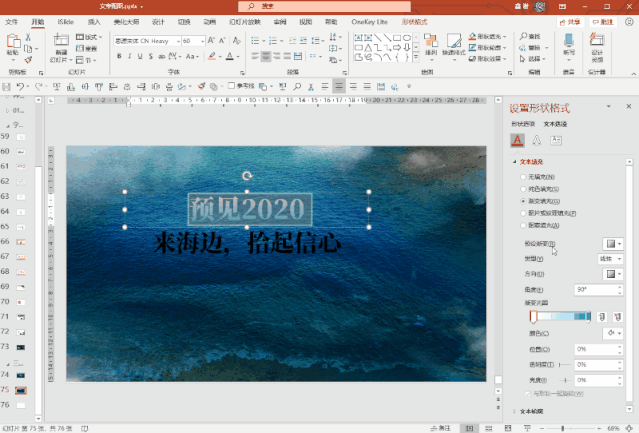Open the font name dropdown
639x433 pixels.
[x=178, y=41]
